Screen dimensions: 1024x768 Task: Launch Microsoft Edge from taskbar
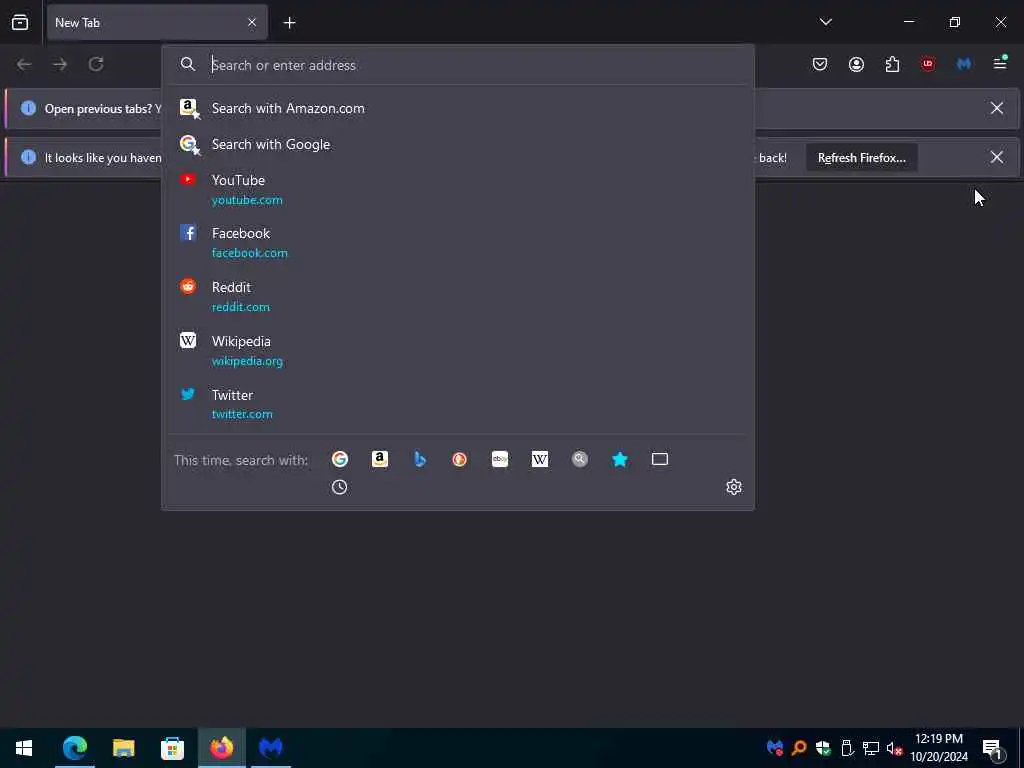point(74,748)
